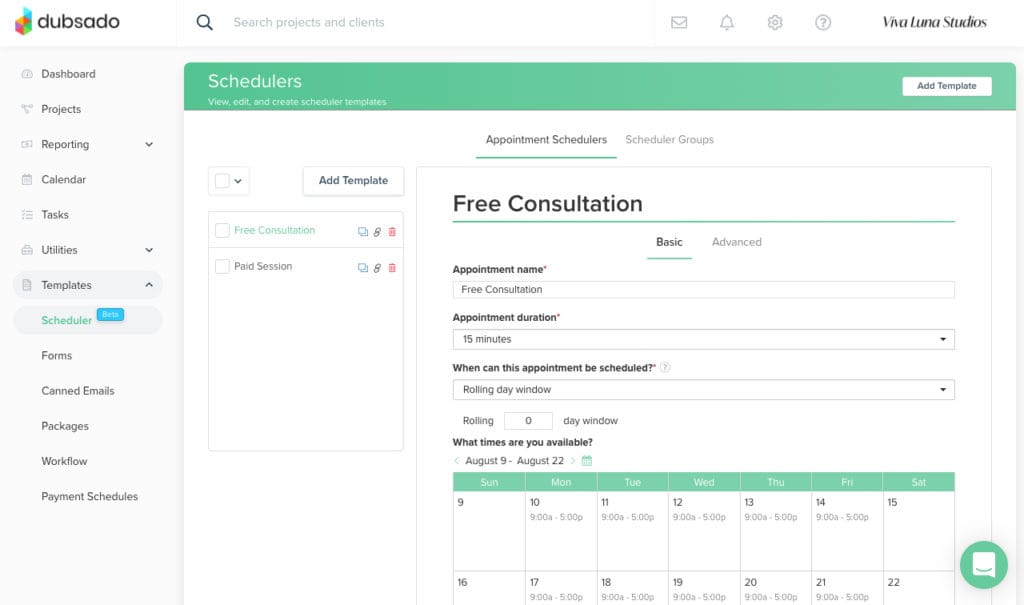1024x605 pixels.
Task: Open the chat support bubble
Action: click(984, 564)
